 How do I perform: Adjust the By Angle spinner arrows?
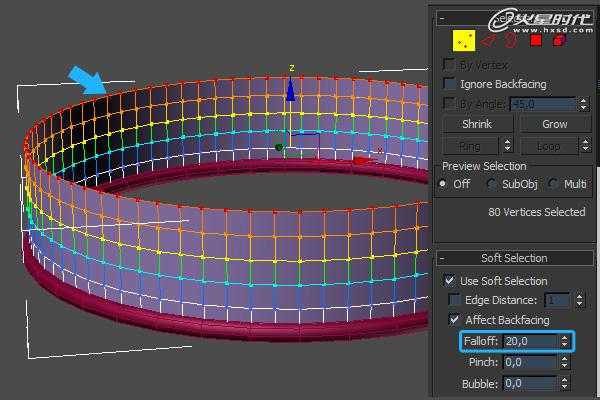tap(583, 104)
